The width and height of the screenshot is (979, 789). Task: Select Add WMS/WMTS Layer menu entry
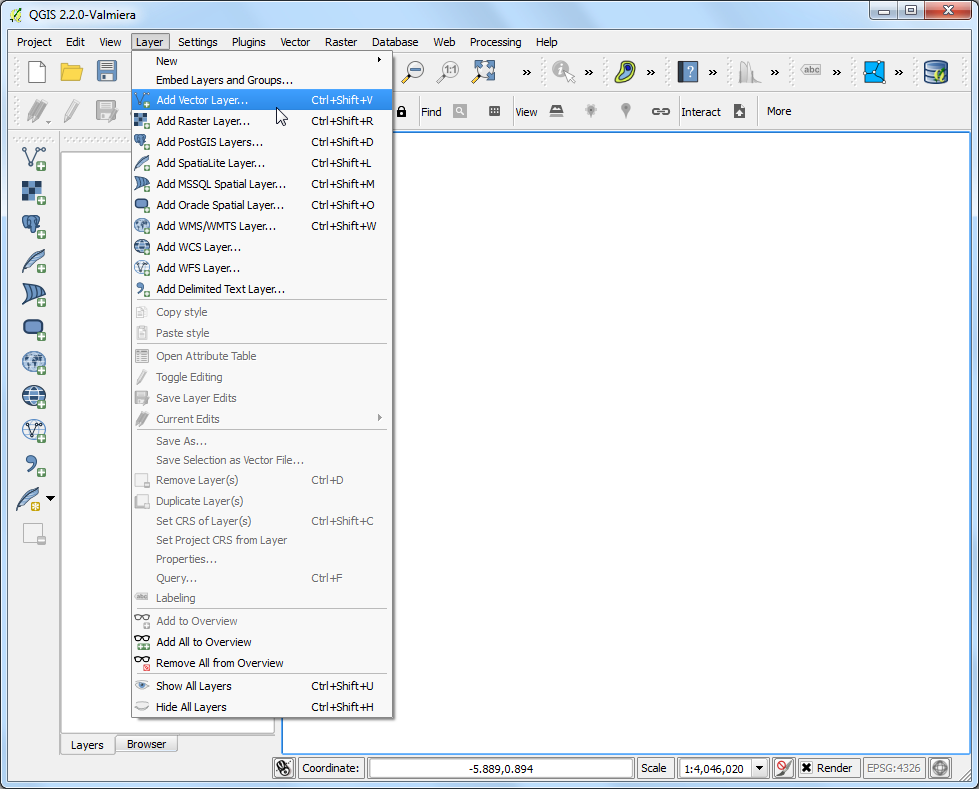[x=262, y=226]
